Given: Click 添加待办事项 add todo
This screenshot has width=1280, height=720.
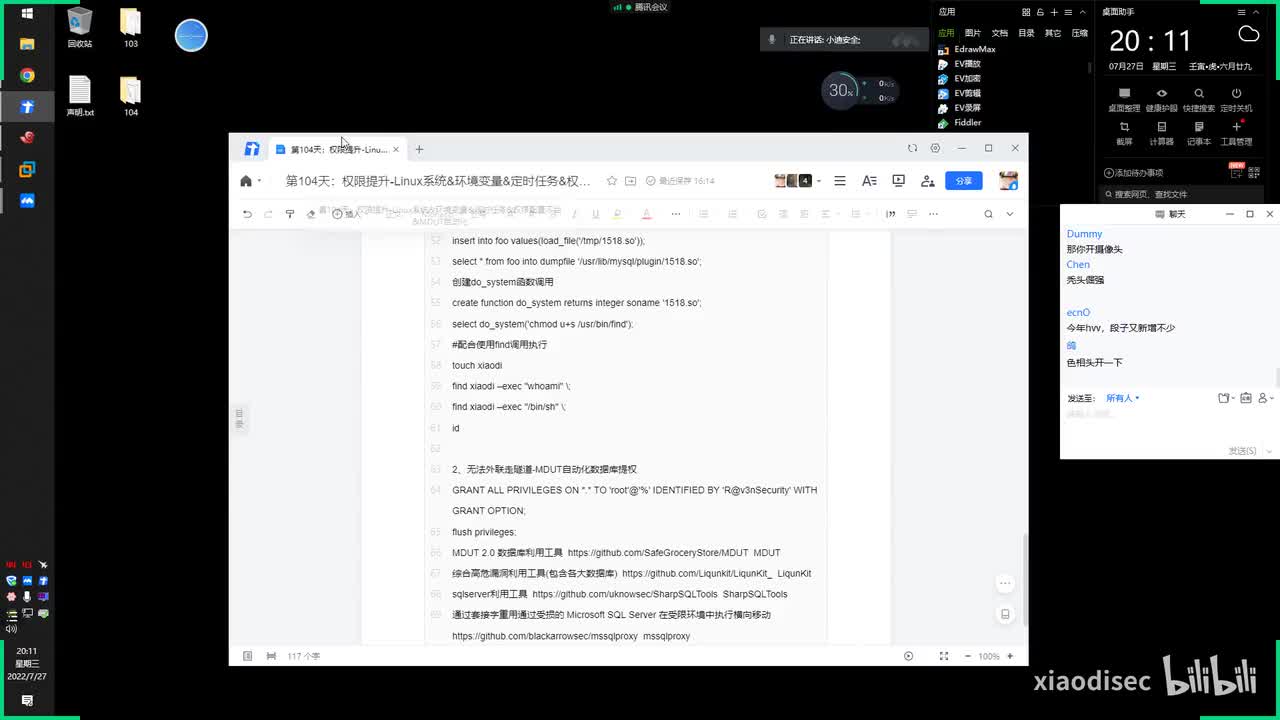Looking at the screenshot, I should click(x=1133, y=173).
